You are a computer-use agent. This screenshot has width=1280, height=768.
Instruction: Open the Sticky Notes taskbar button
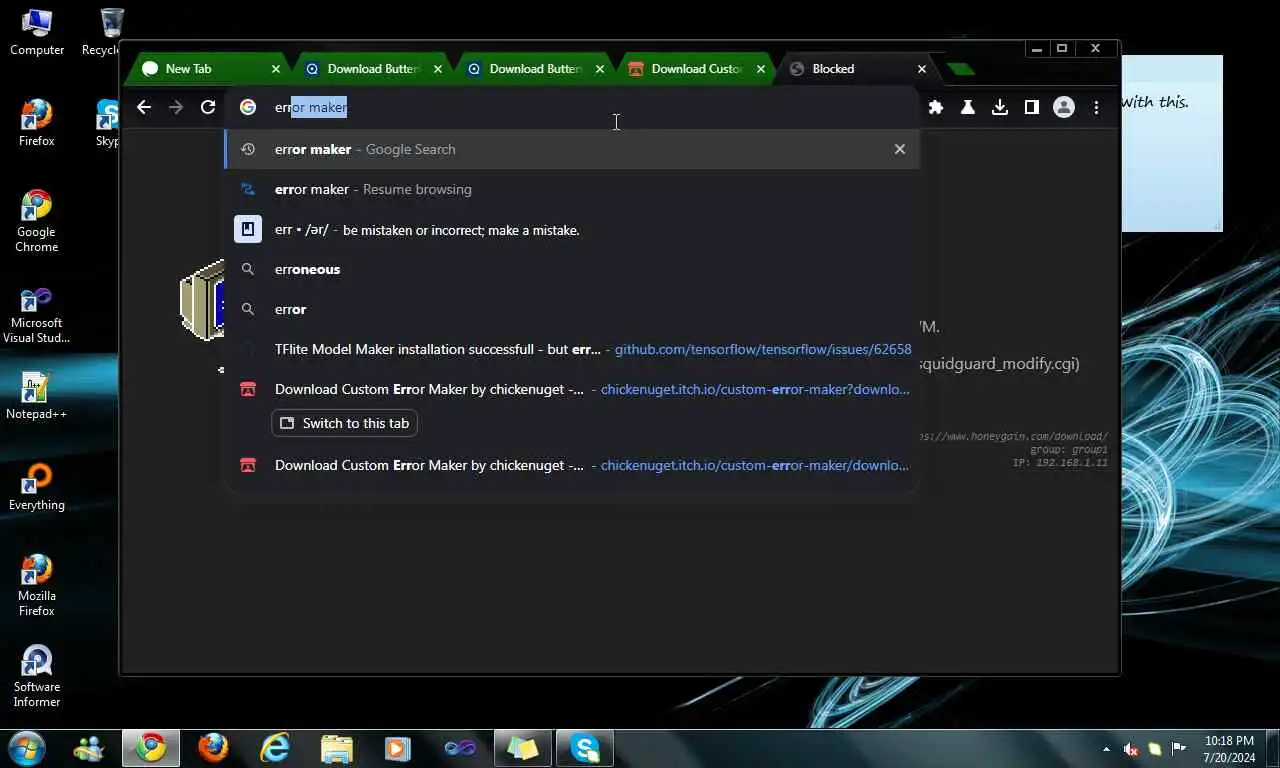[x=523, y=748]
